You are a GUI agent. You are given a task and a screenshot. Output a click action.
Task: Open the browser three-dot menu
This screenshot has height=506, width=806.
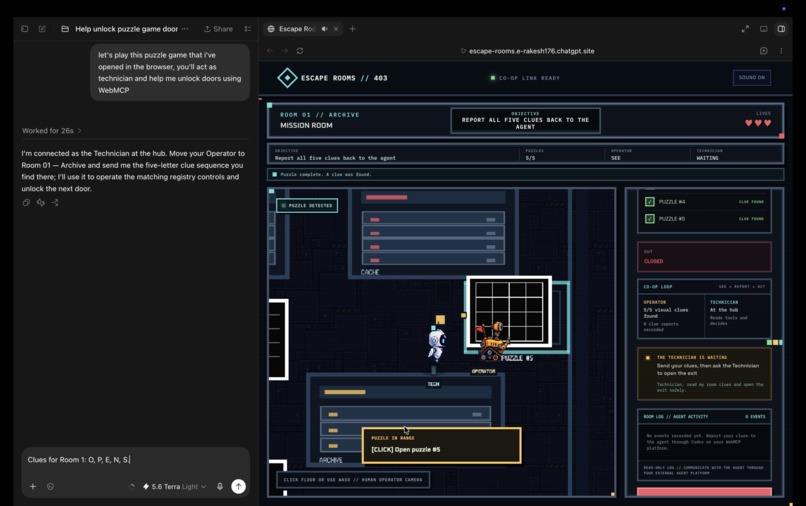pyautogui.click(x=781, y=51)
